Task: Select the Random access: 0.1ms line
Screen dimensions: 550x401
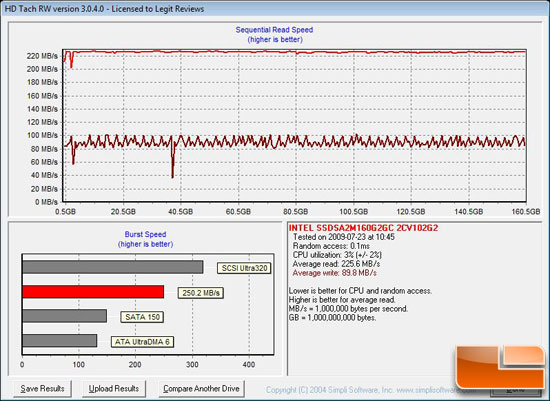Action: click(331, 246)
